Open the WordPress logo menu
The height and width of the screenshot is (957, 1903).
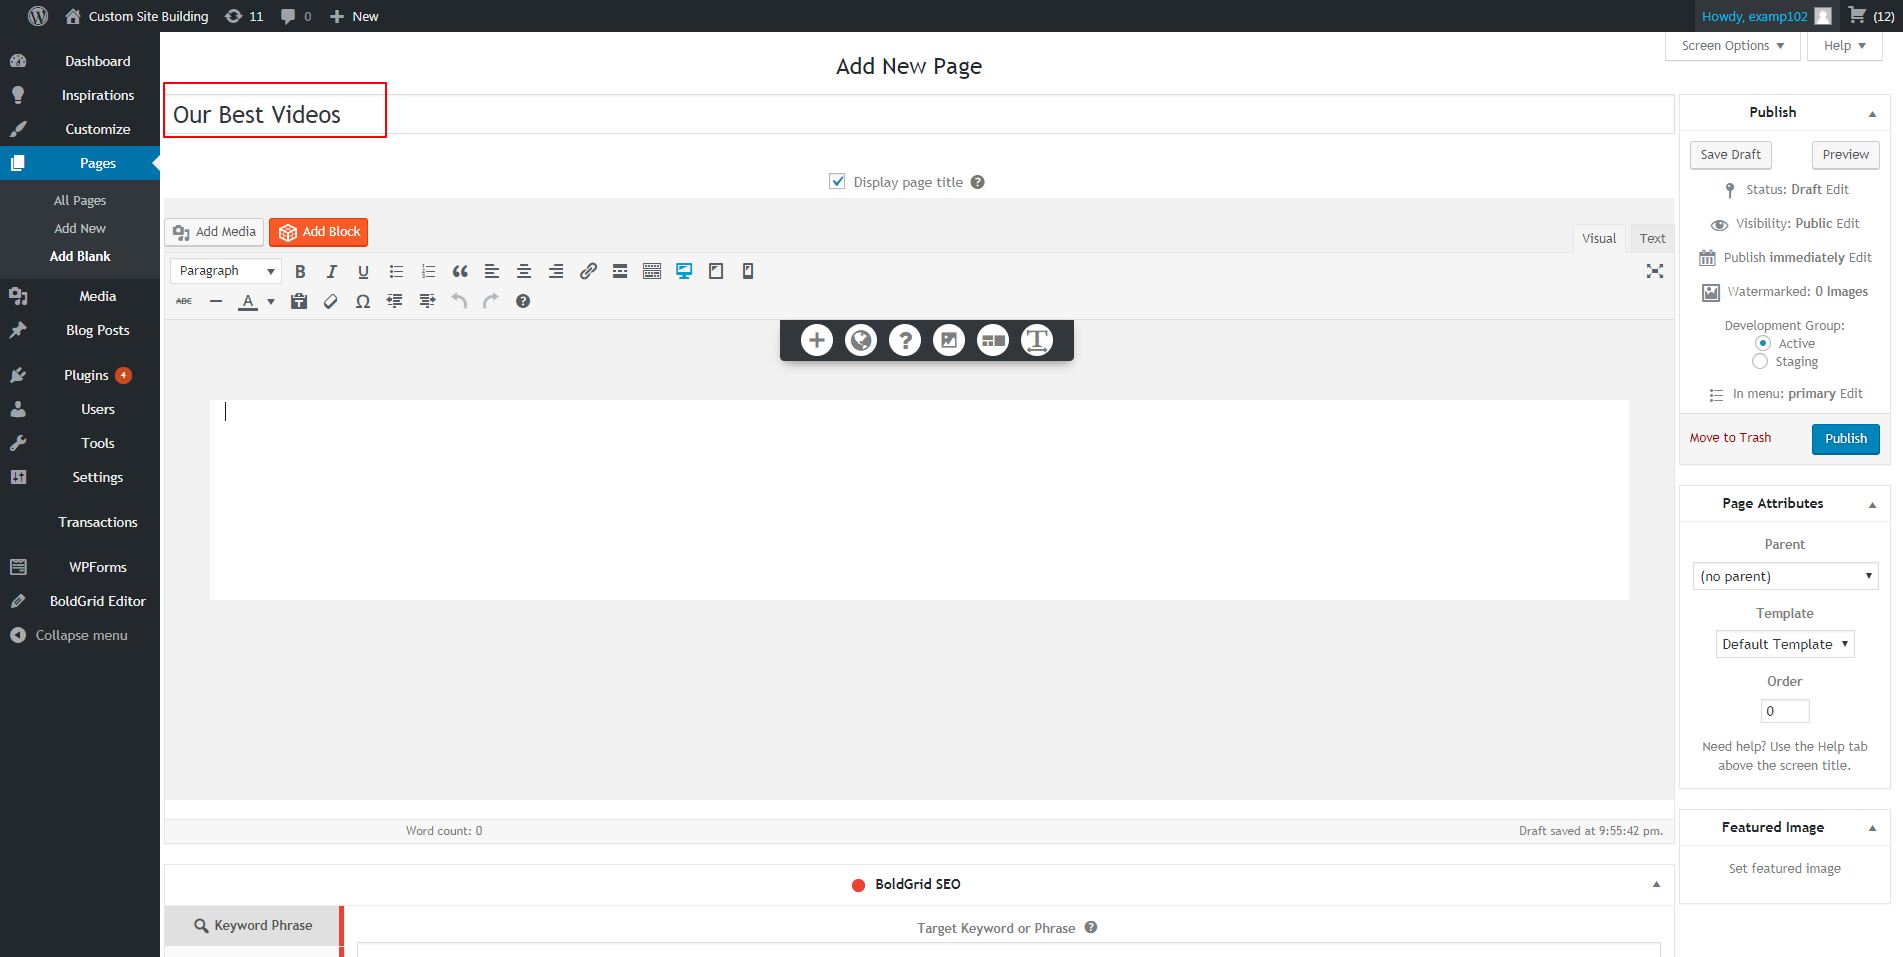pos(38,16)
